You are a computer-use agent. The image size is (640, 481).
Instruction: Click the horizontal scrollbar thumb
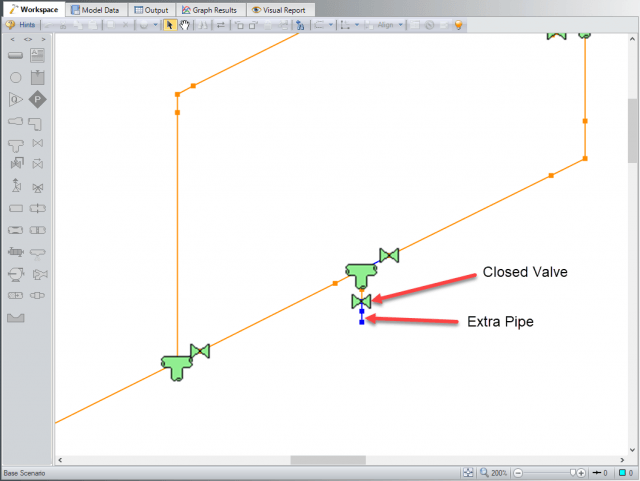(328, 460)
